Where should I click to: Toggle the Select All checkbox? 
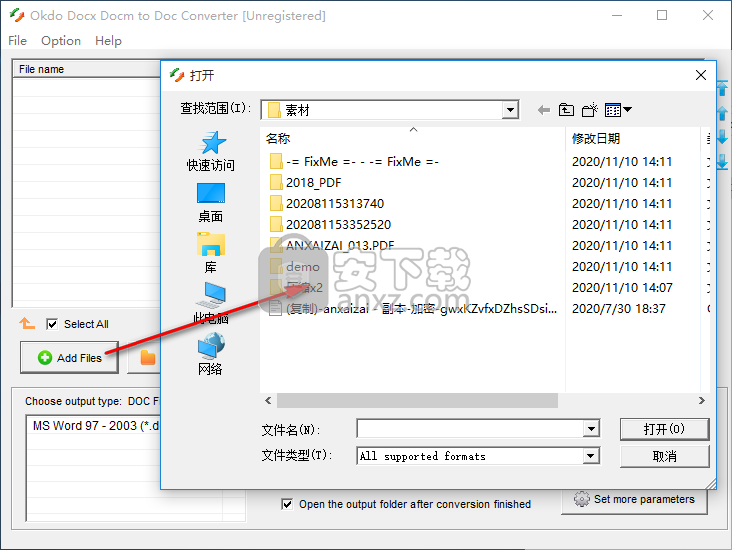[52, 324]
